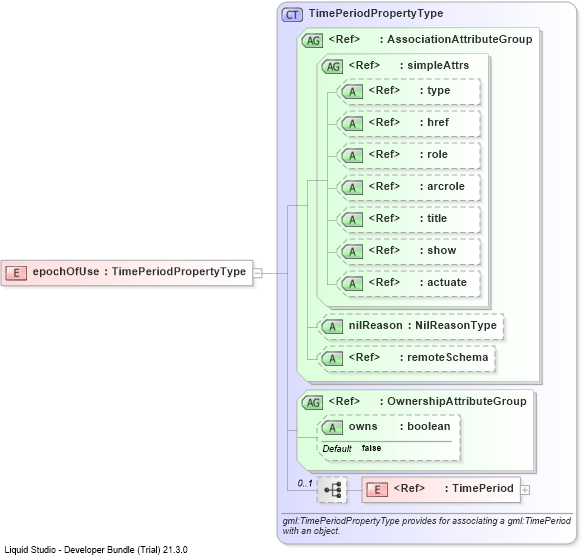Click the E icon beside TimePeriod
Screen dimensions: 581x555
pos(377,490)
